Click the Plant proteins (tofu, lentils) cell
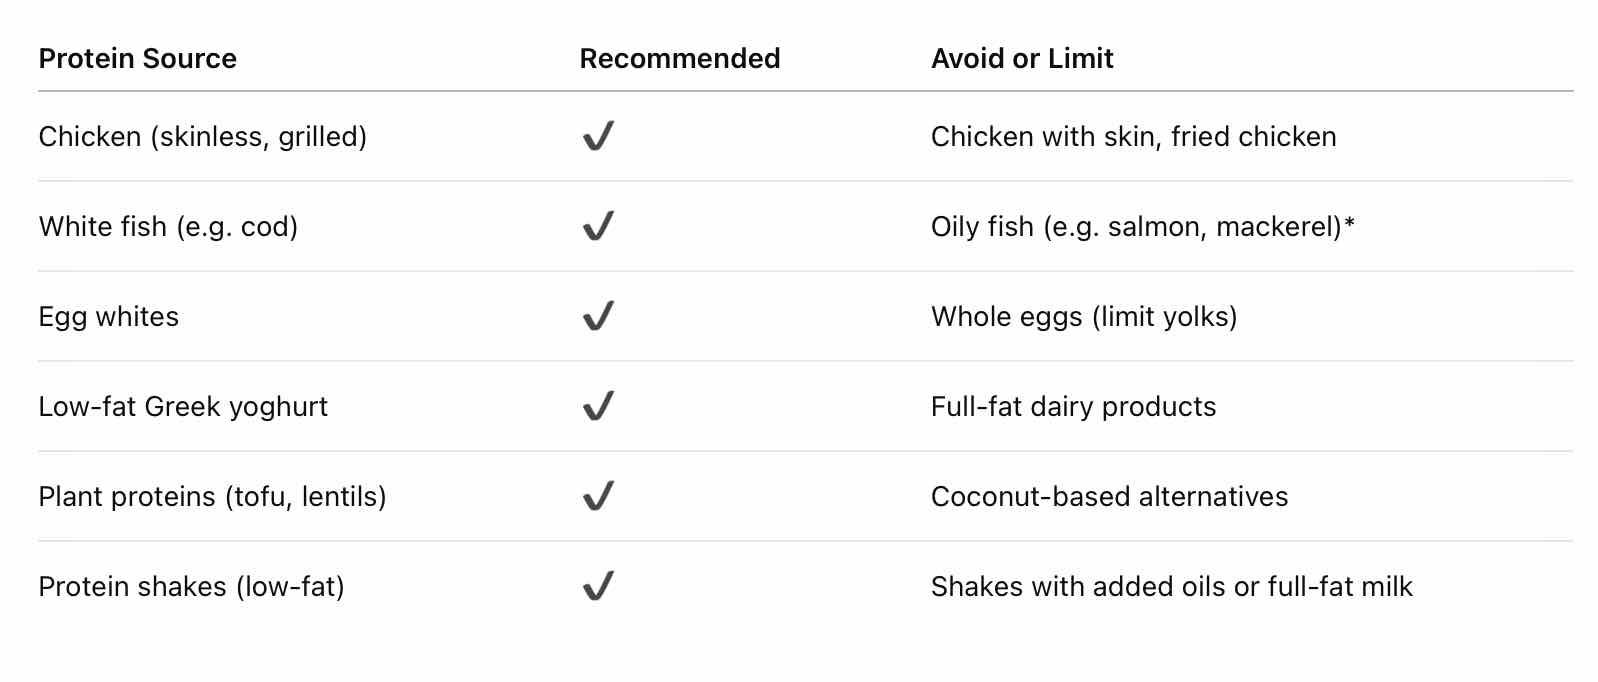Image resolution: width=1598 pixels, height=682 pixels. 212,497
